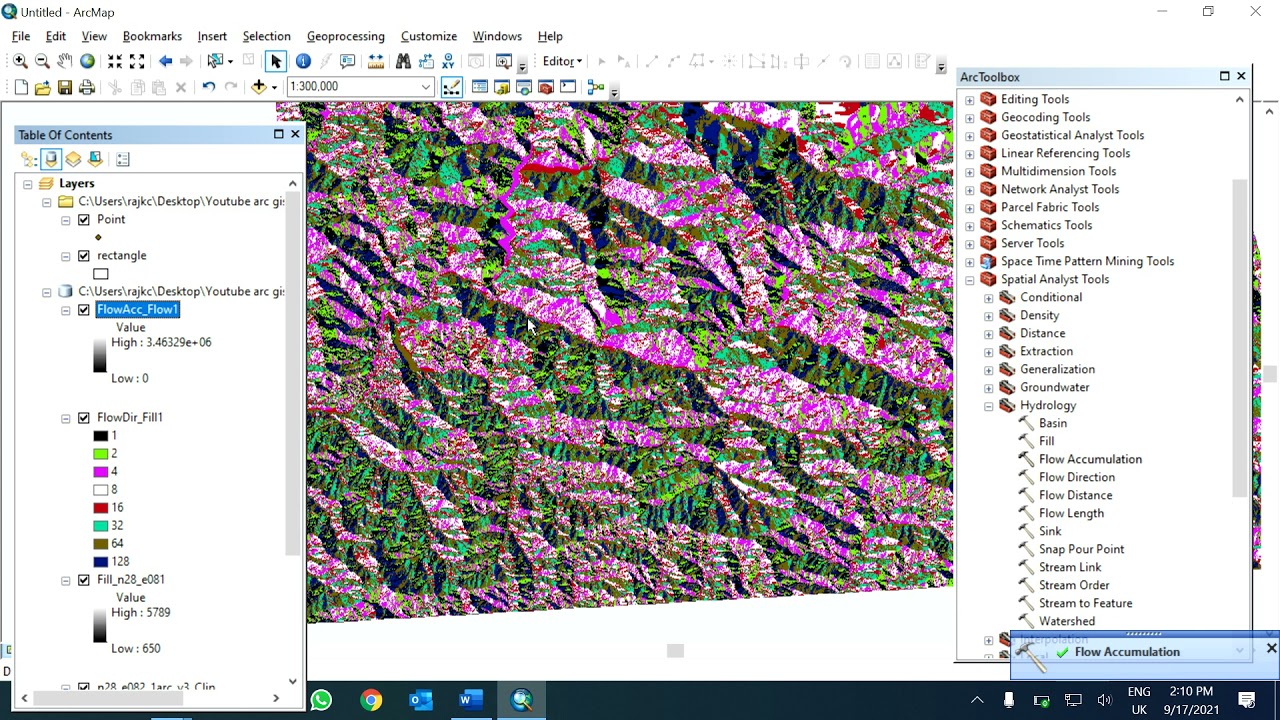Click the Fixed Zoom In icon
The width and height of the screenshot is (1280, 720).
(x=115, y=61)
